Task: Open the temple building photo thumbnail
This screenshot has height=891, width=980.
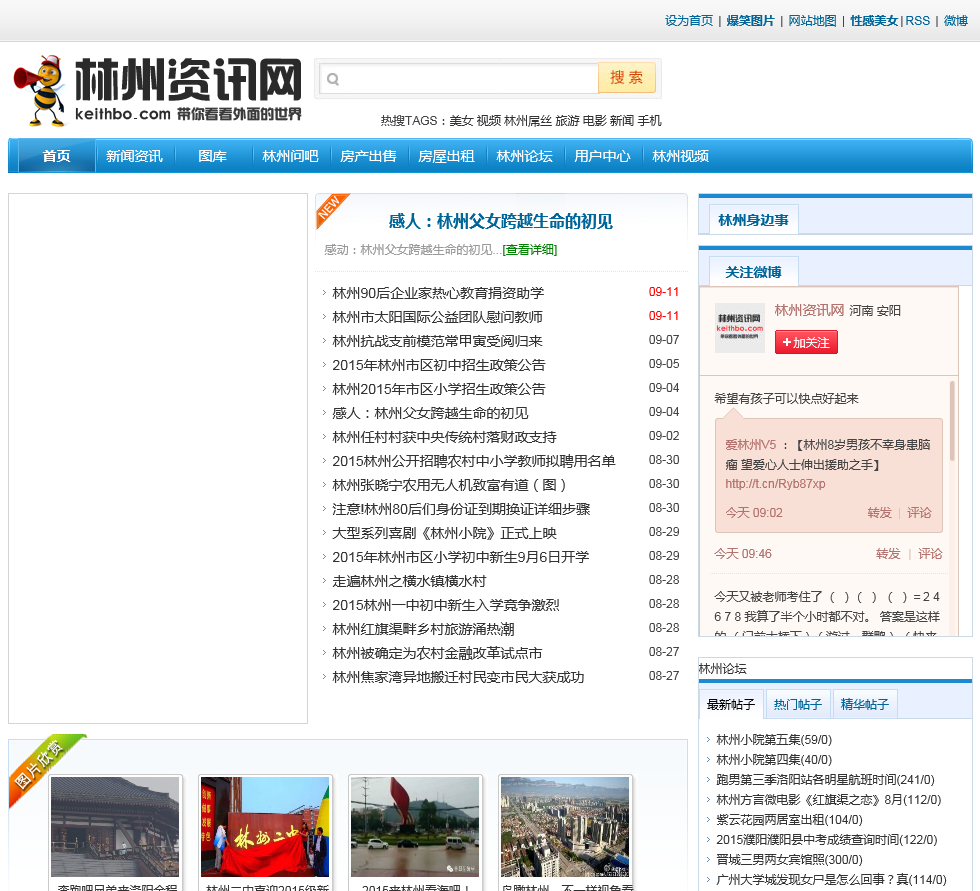Action: [114, 827]
